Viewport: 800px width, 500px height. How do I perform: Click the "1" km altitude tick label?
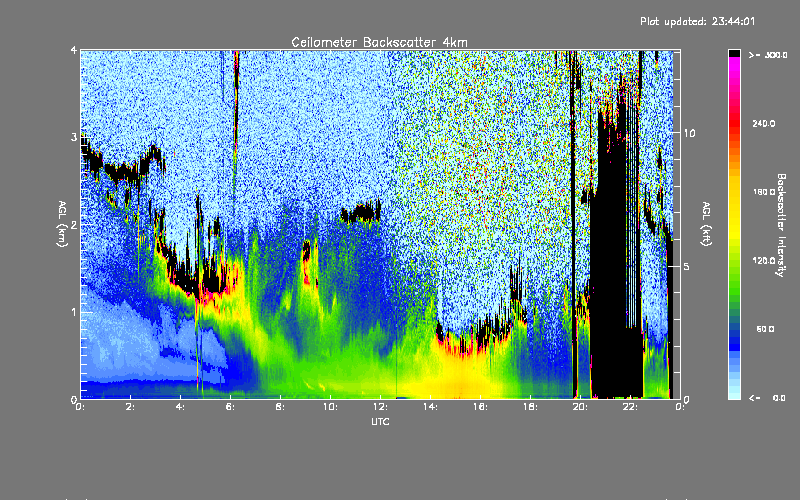coord(74,312)
